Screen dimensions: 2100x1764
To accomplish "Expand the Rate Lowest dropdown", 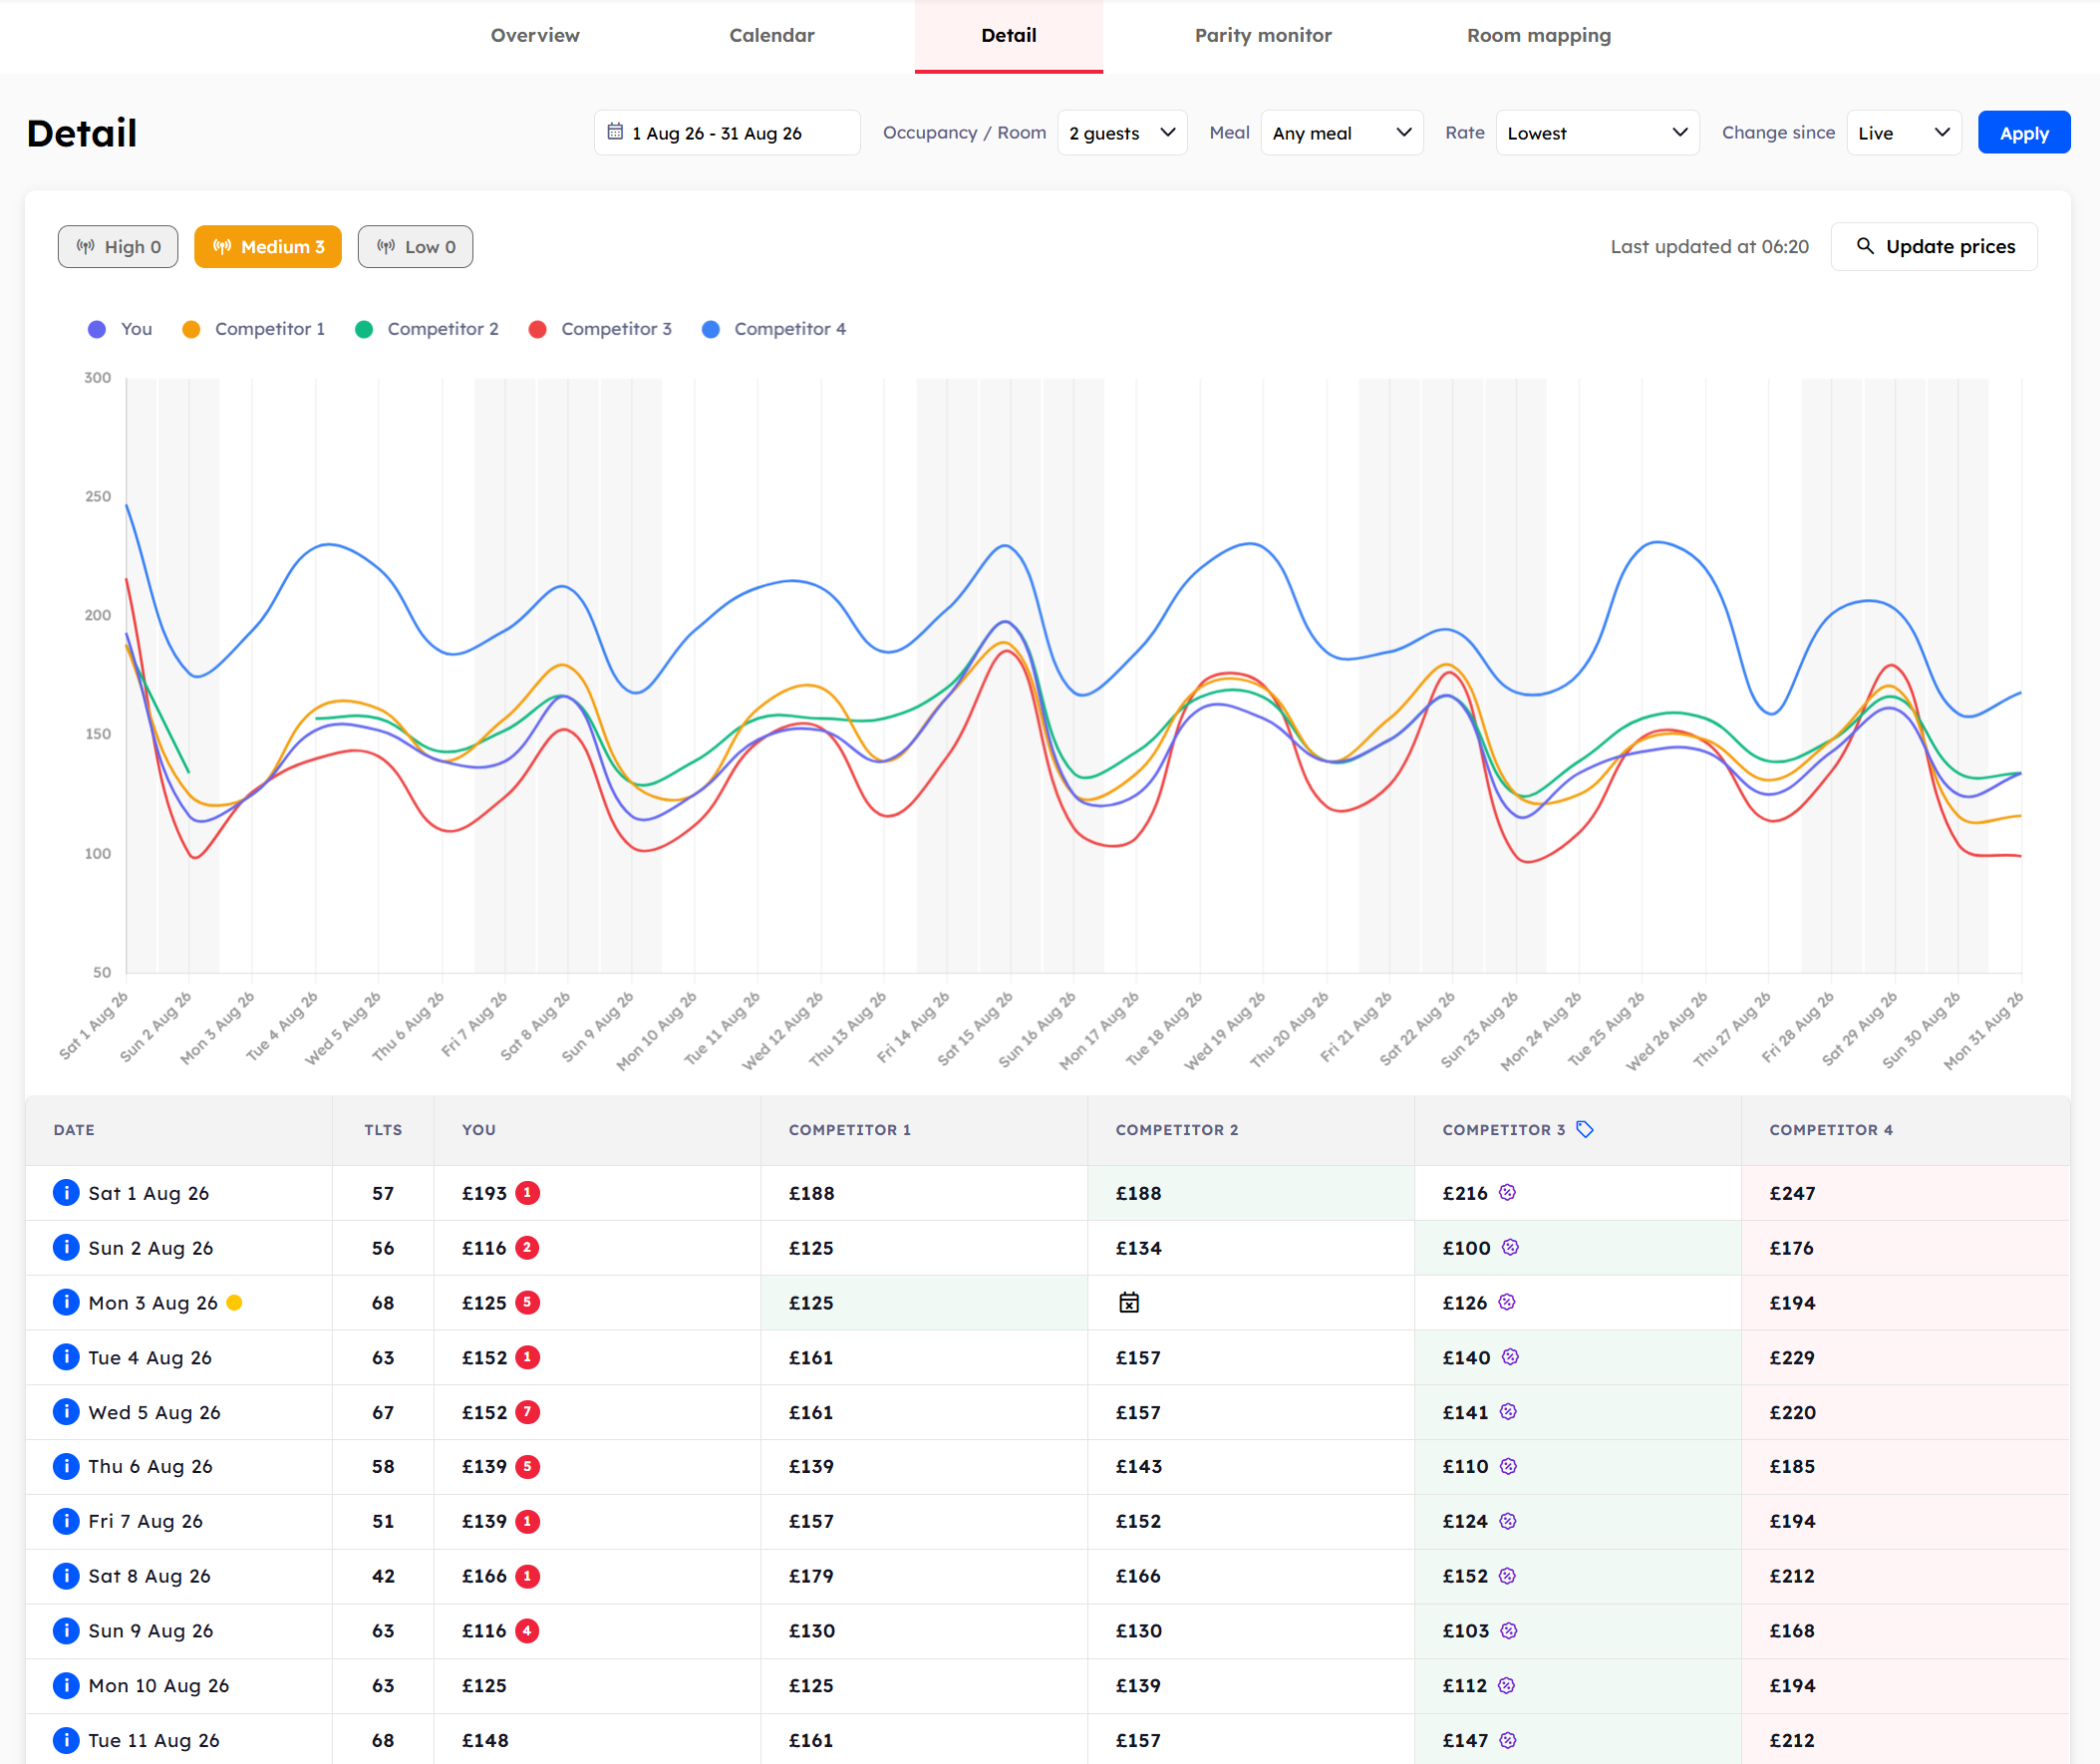I will (1597, 133).
